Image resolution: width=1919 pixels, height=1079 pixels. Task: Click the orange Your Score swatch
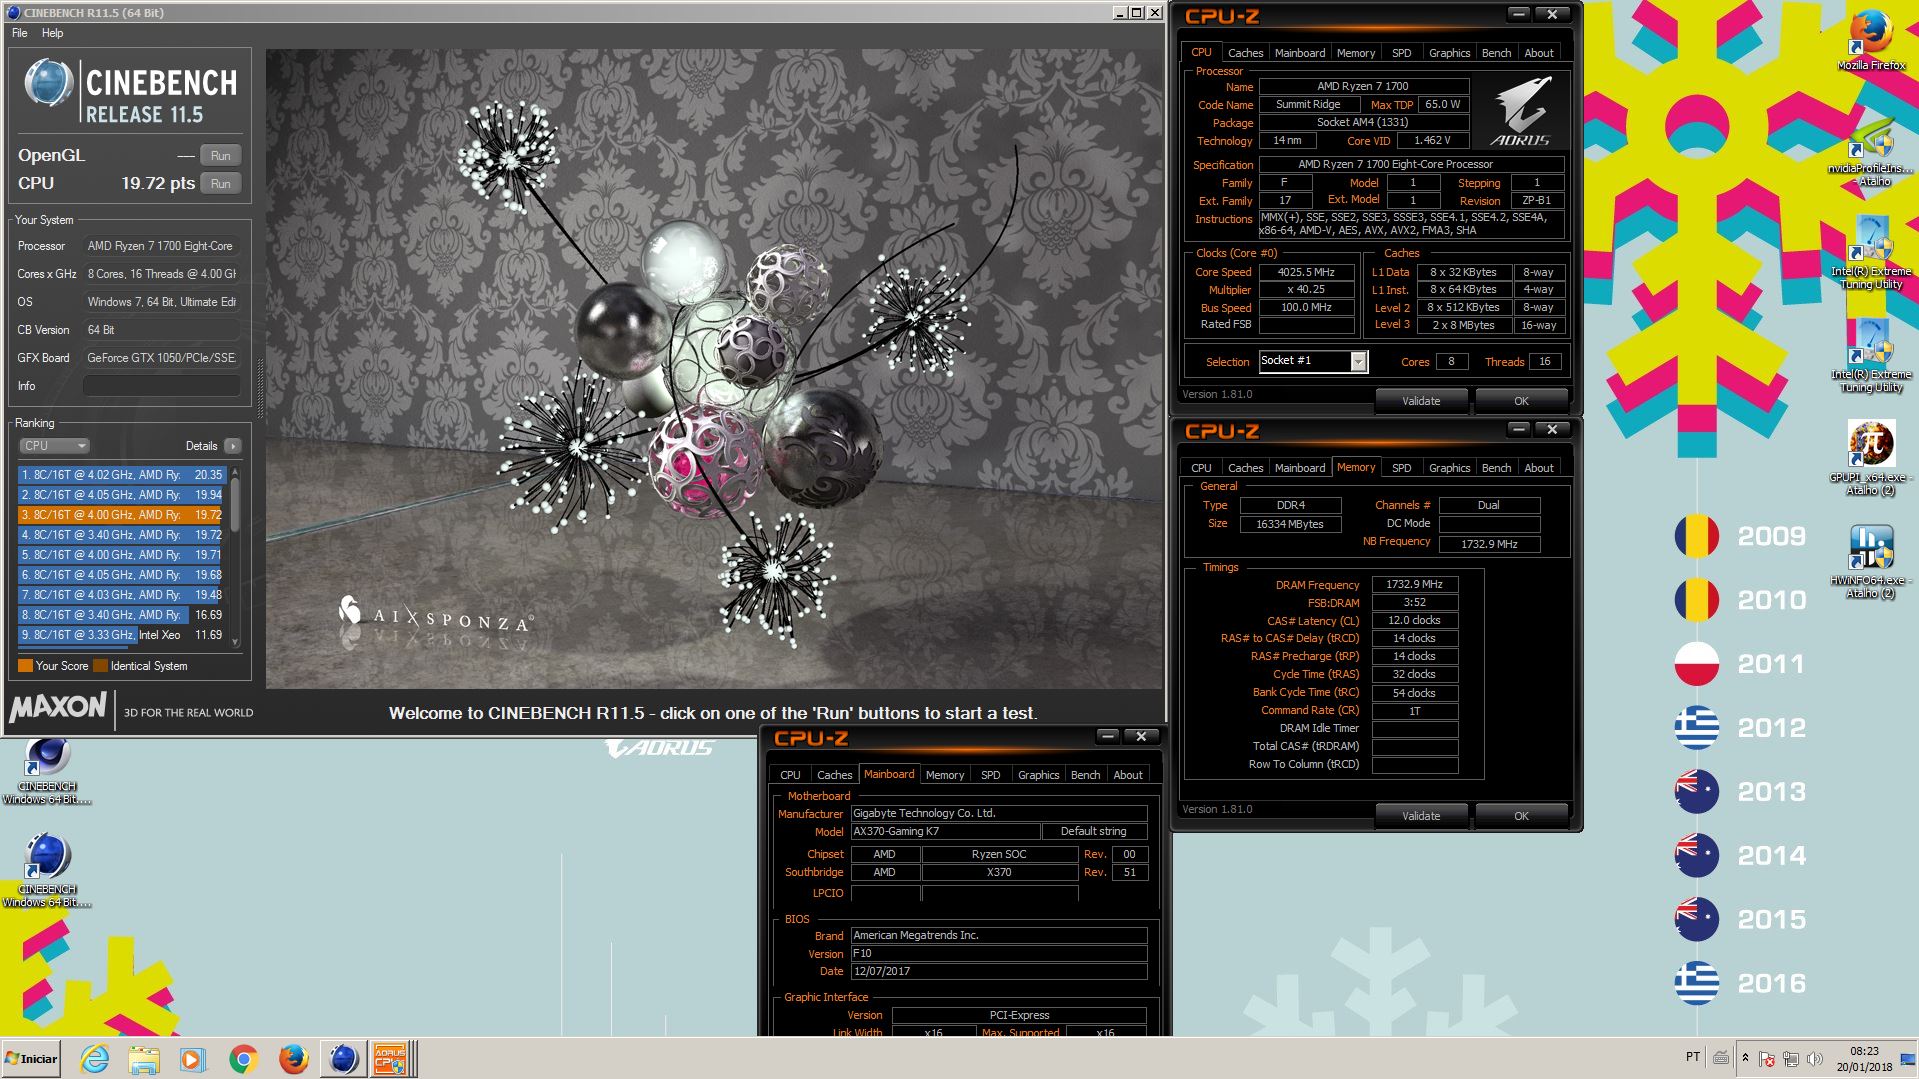(x=25, y=666)
